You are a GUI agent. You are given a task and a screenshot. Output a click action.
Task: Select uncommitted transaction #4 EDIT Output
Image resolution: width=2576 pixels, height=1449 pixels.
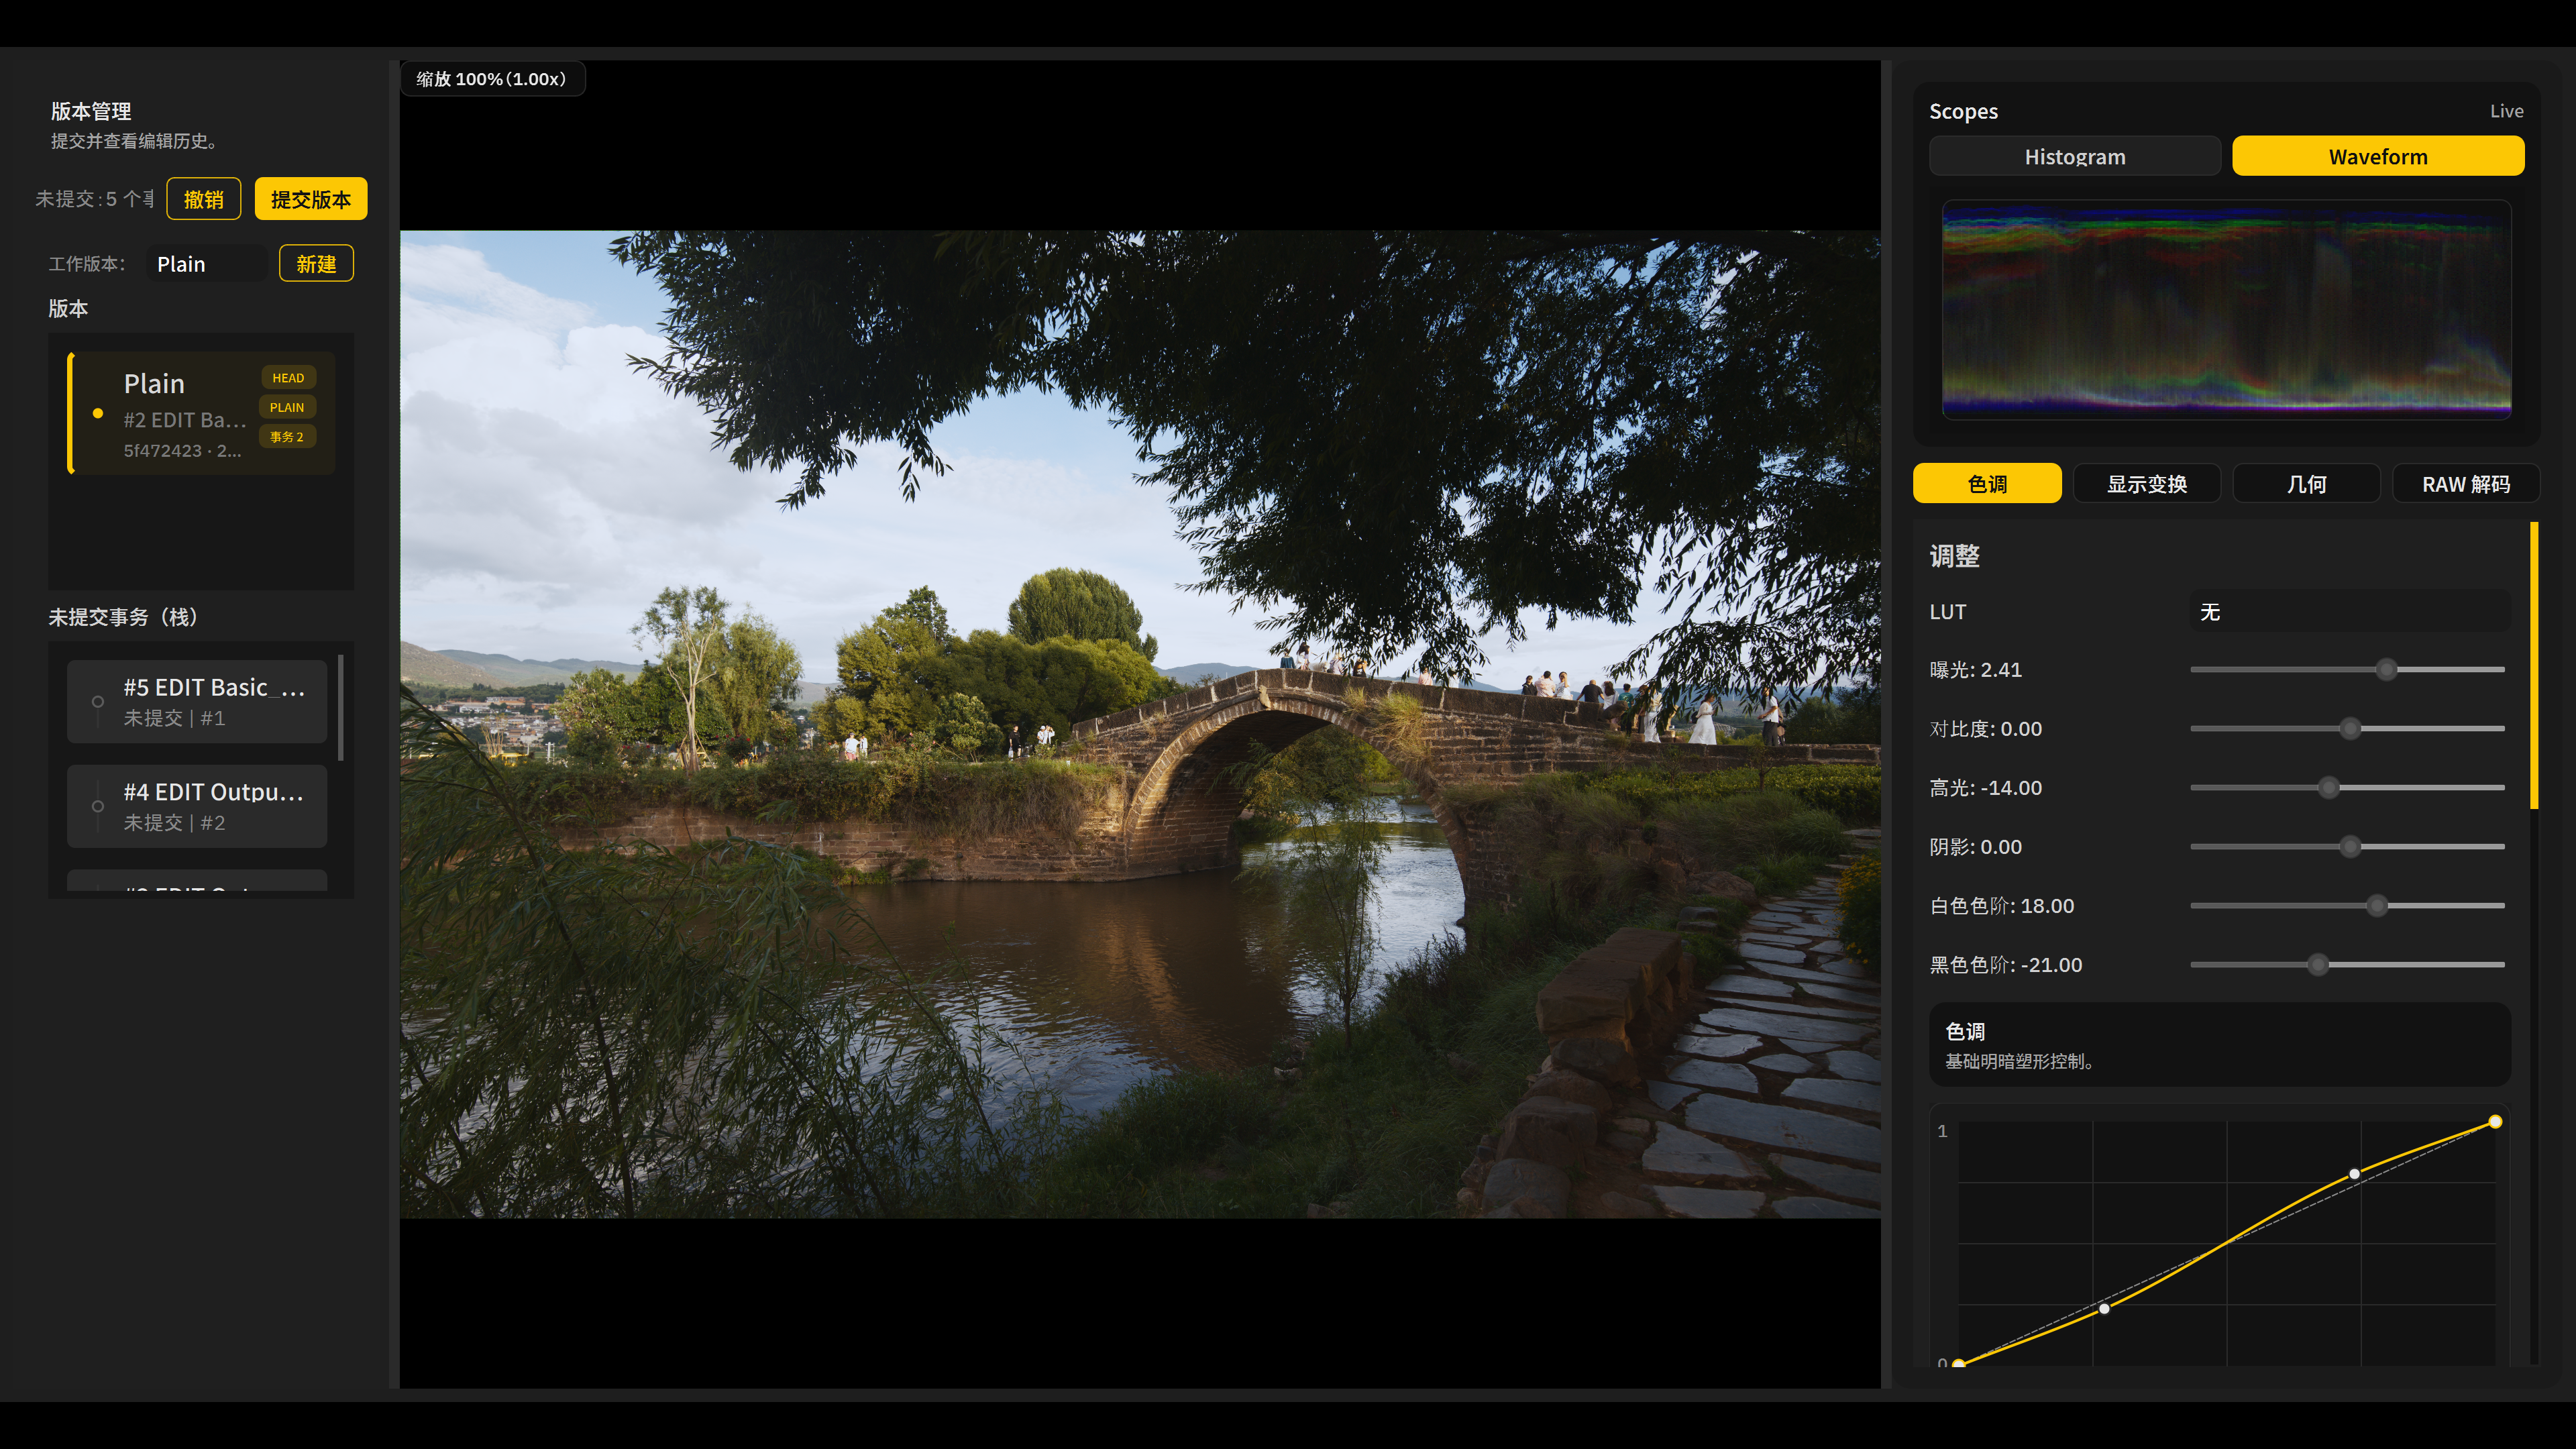pyautogui.click(x=197, y=806)
